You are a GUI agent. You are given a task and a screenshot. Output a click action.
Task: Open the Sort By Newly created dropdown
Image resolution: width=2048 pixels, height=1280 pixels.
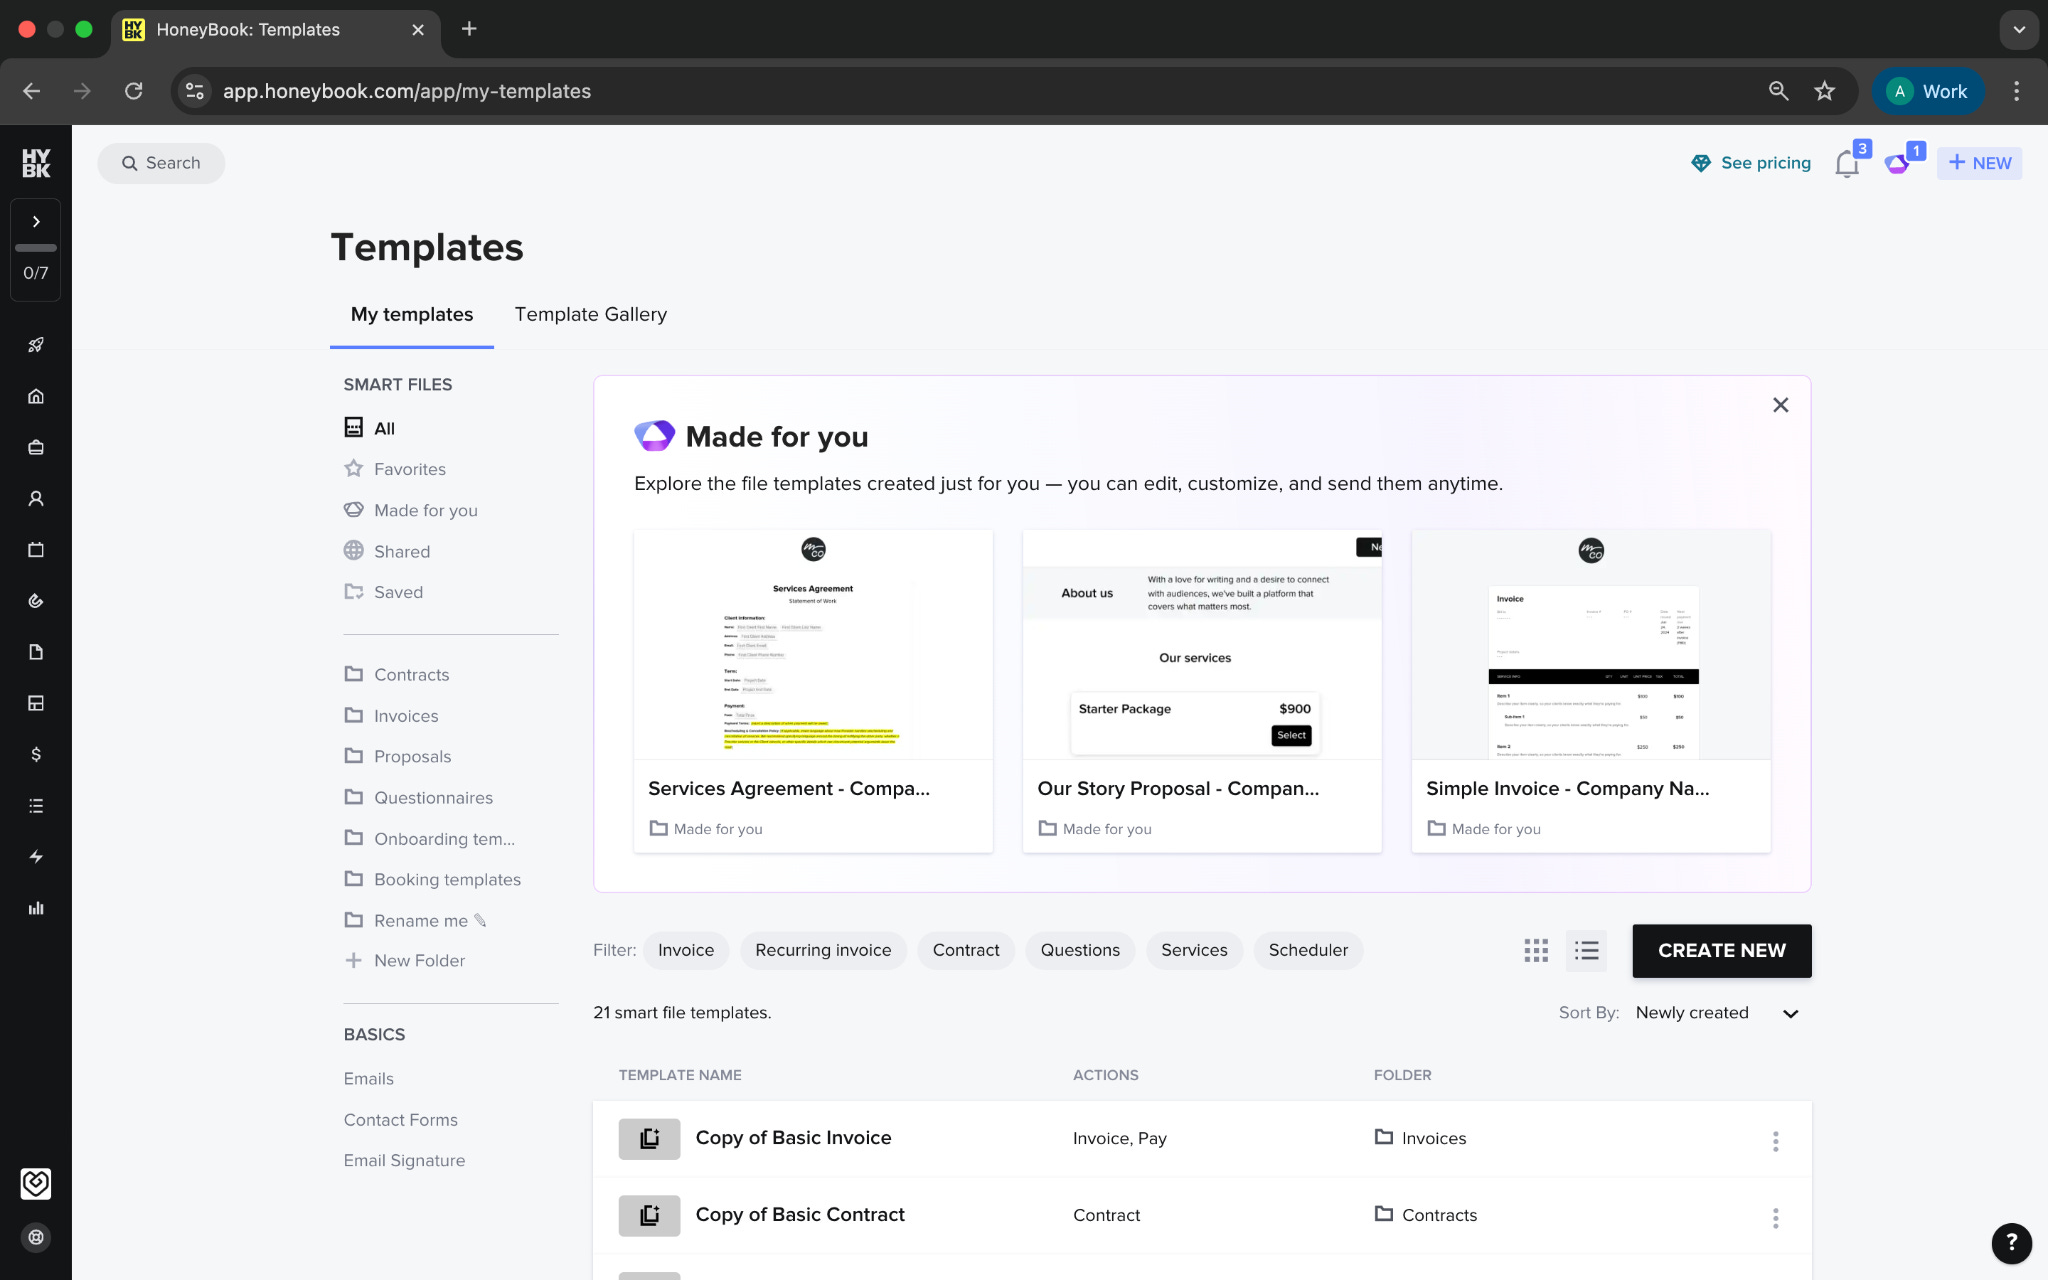click(1716, 1013)
